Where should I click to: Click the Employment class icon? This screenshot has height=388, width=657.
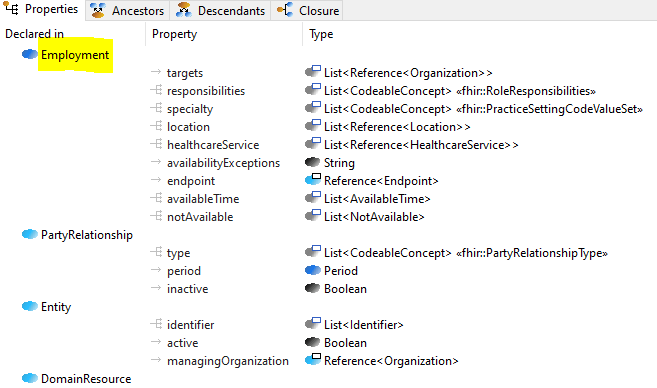(30, 54)
